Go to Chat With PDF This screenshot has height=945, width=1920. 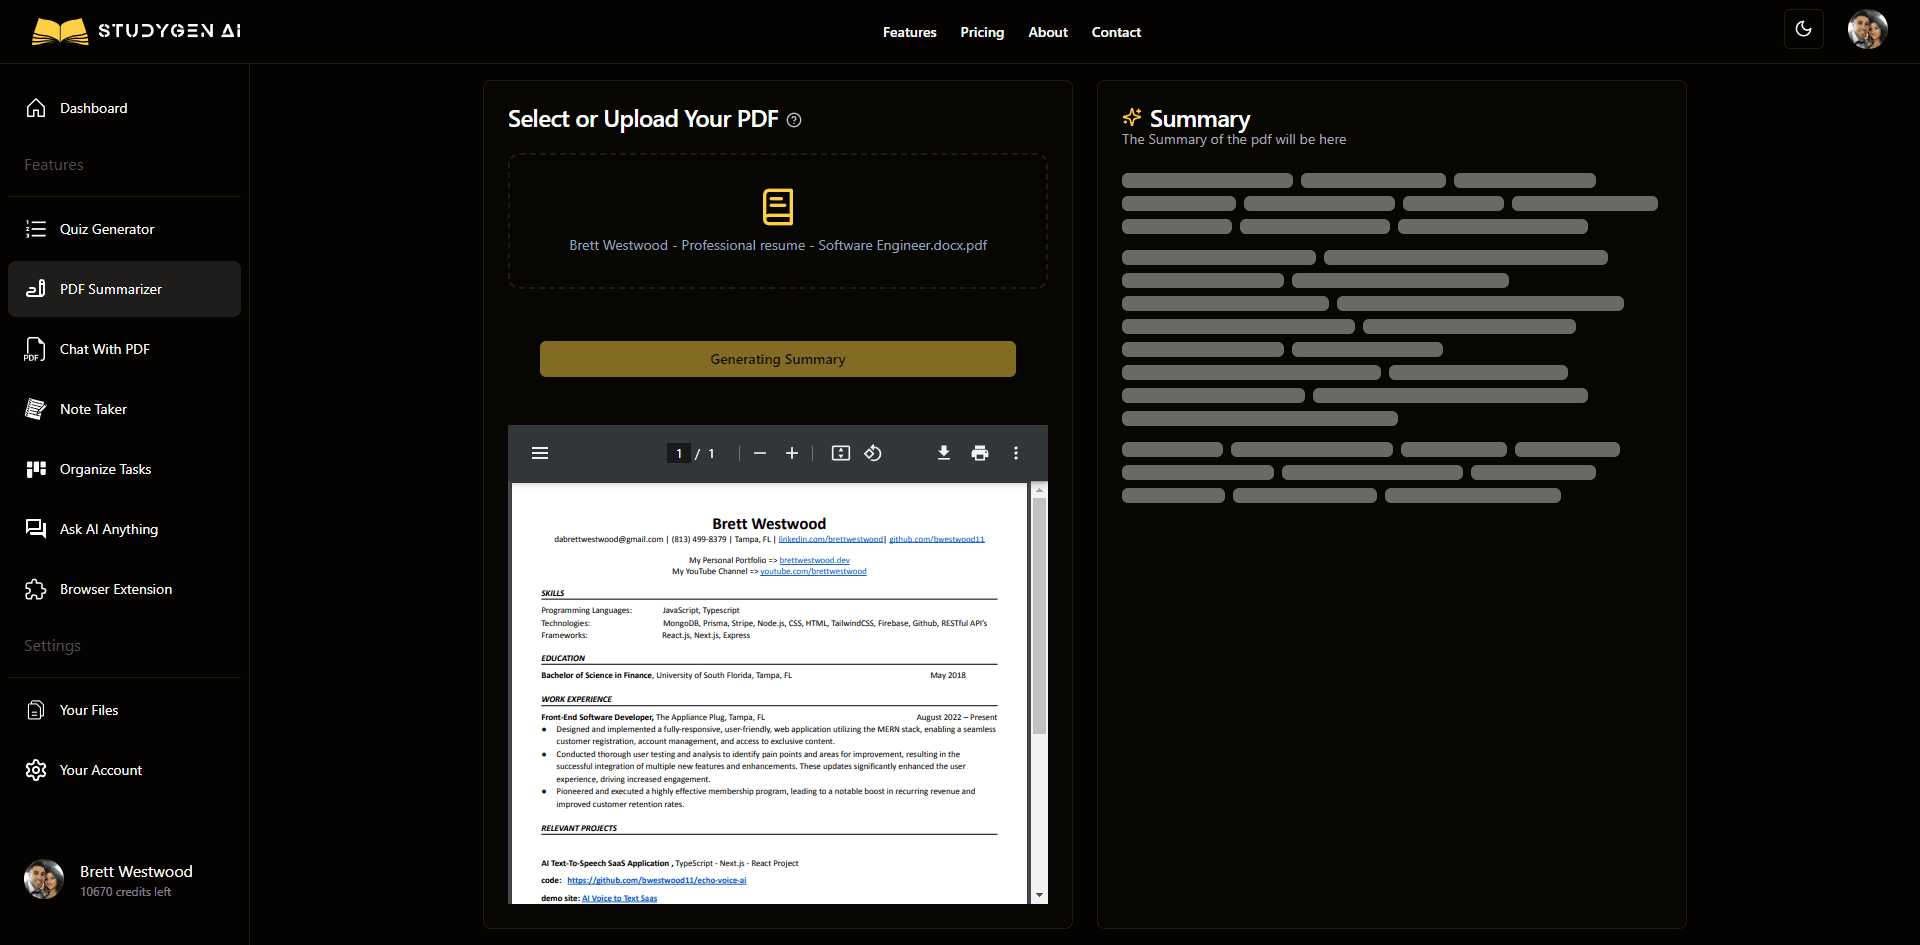click(x=105, y=349)
